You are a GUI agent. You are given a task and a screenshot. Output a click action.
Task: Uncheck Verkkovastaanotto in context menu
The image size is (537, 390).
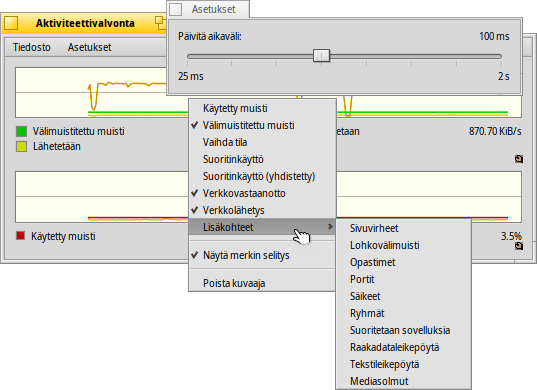pos(262,193)
